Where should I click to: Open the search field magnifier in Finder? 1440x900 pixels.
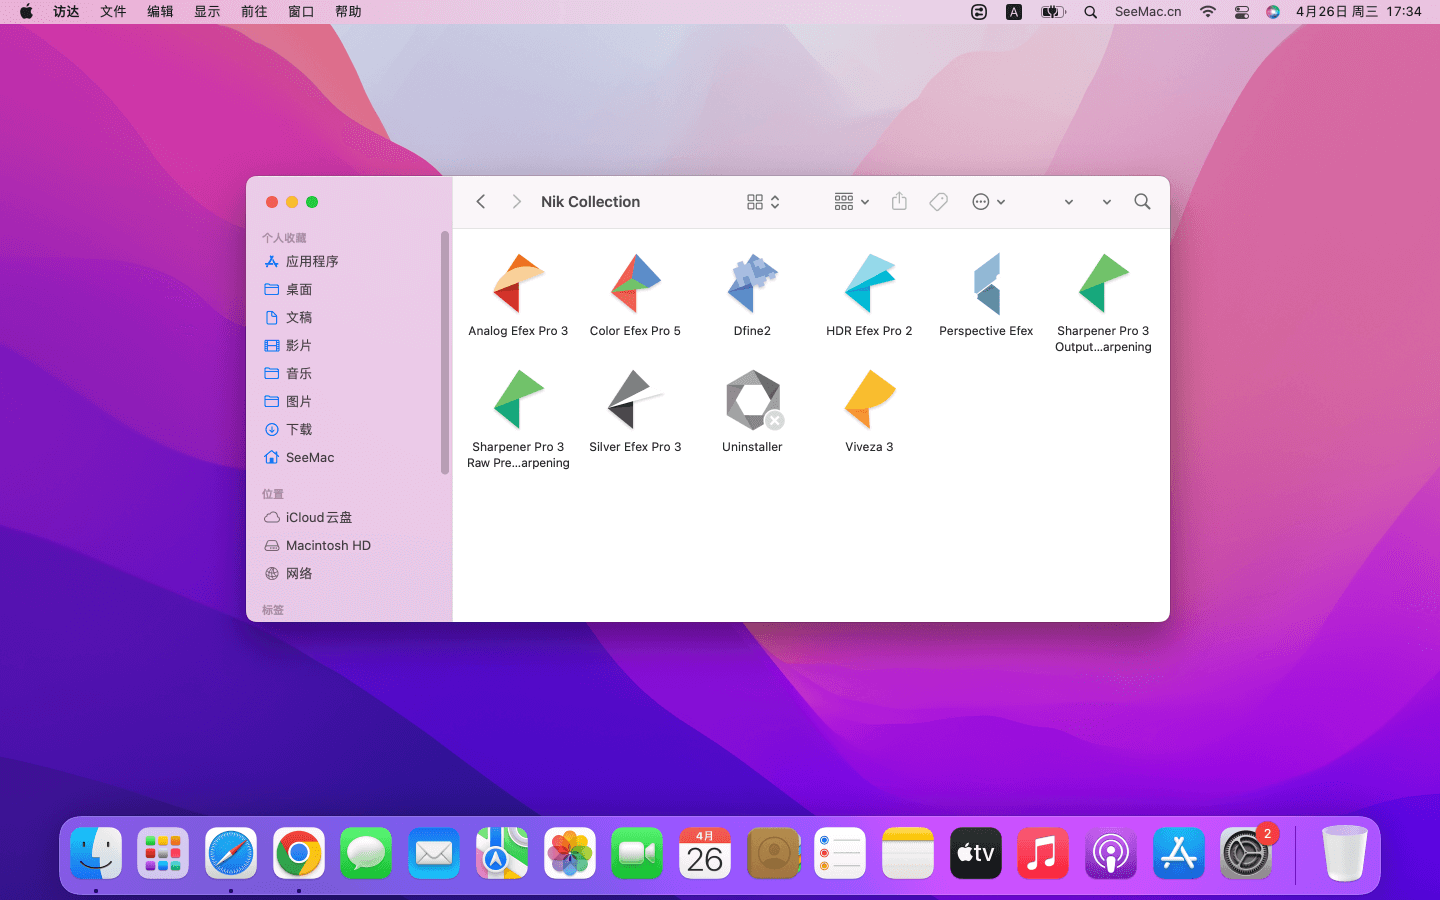1142,202
